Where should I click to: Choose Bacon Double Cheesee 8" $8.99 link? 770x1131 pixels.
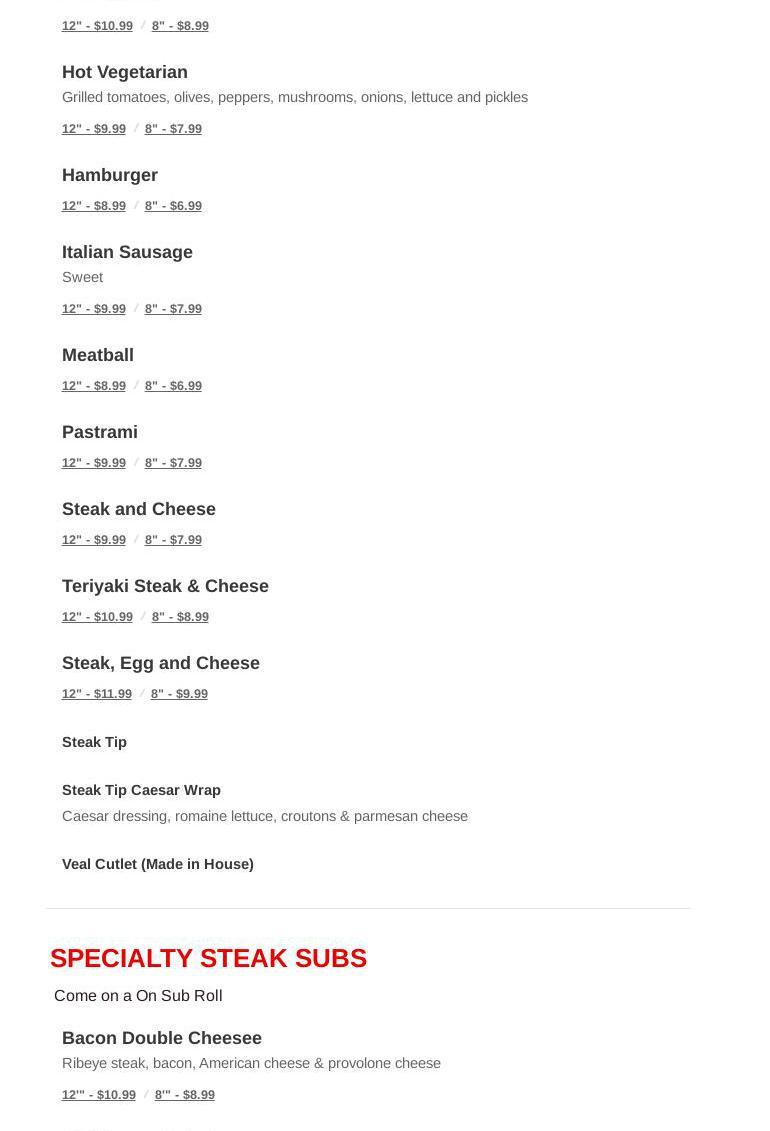coord(185,1095)
